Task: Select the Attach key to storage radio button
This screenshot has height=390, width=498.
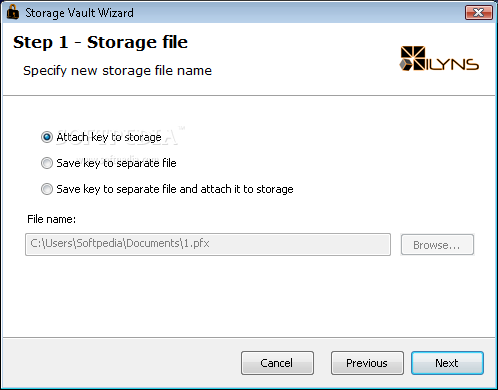Action: 47,137
